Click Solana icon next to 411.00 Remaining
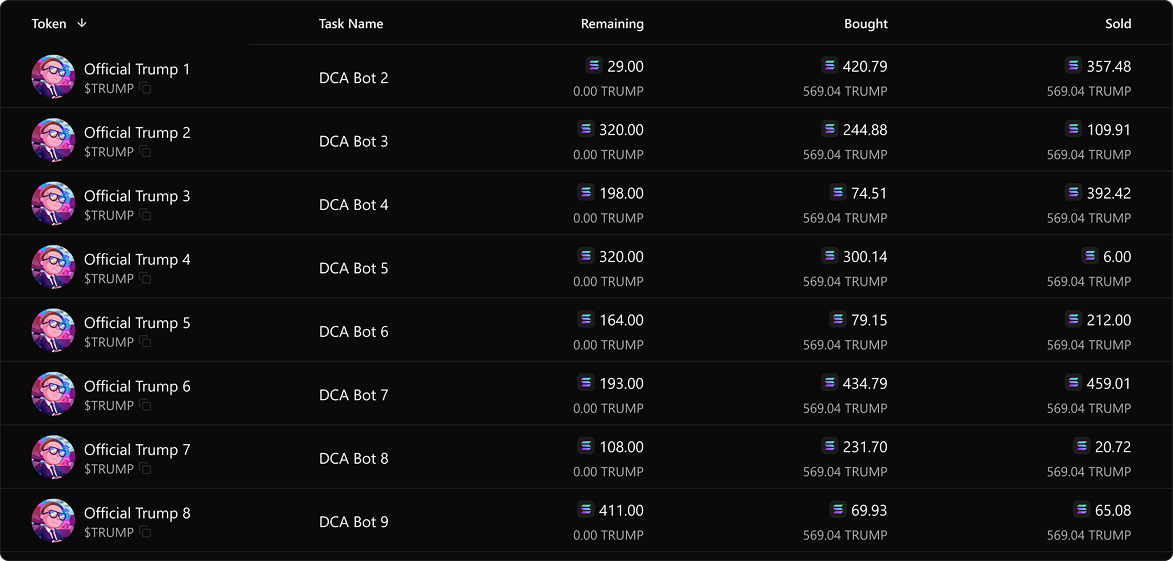This screenshot has height=561, width=1173. tap(586, 510)
